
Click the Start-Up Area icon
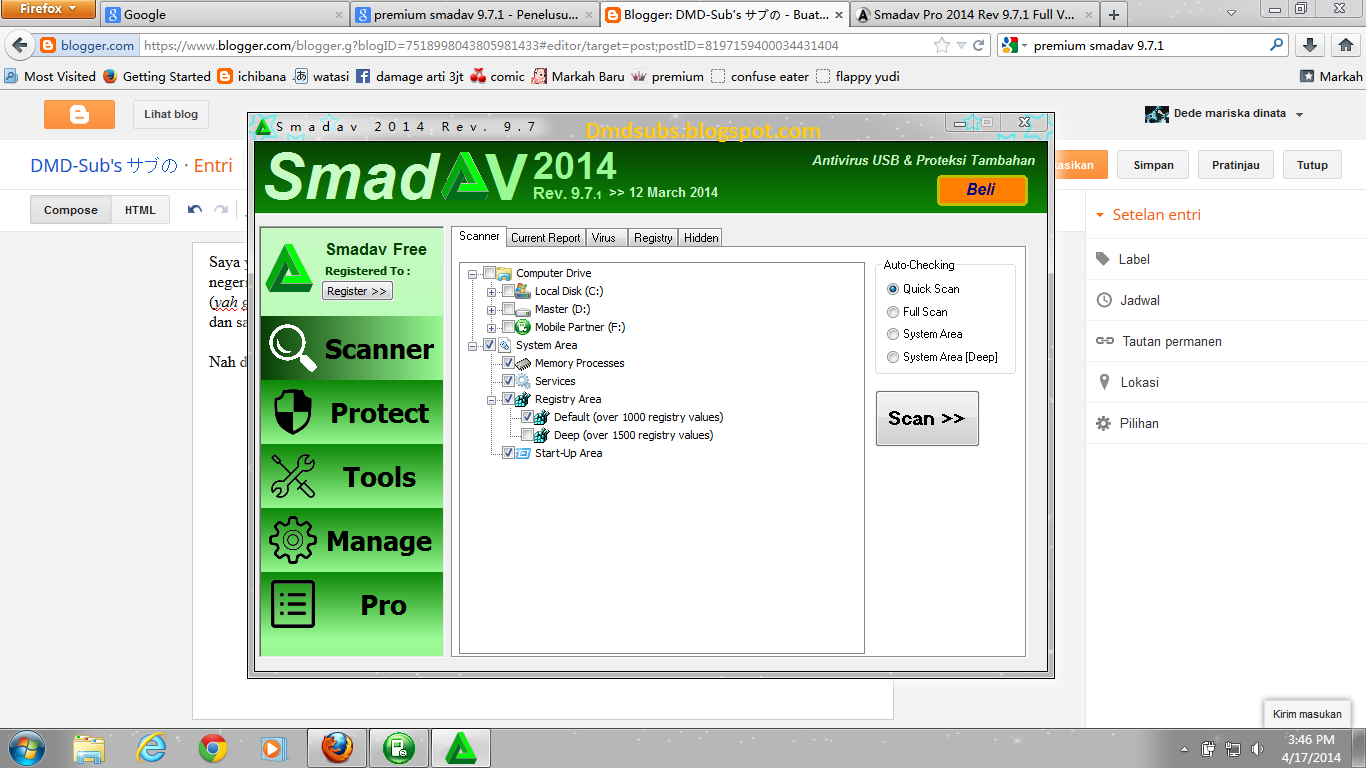pos(523,453)
